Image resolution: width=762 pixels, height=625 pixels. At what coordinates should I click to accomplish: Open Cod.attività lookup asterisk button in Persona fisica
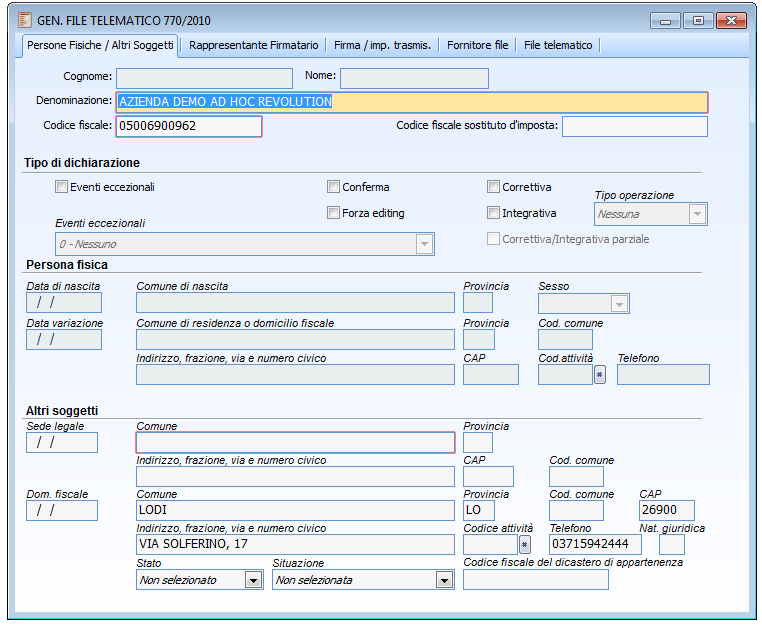click(600, 375)
